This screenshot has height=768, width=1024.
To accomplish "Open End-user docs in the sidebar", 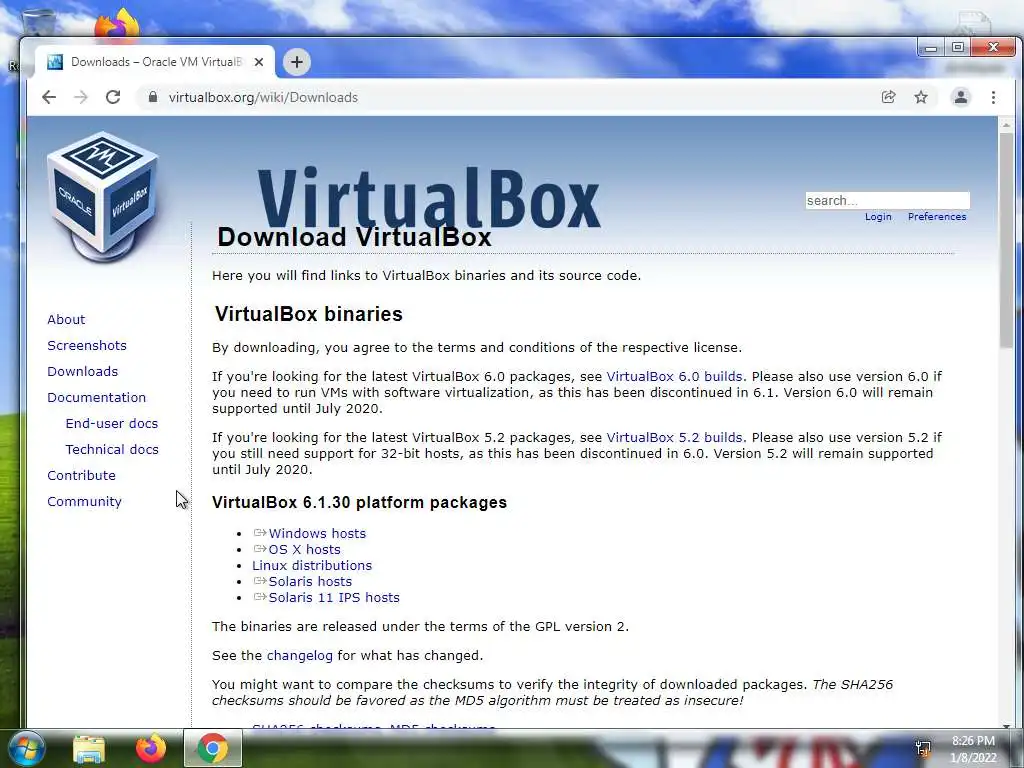I will click(112, 423).
